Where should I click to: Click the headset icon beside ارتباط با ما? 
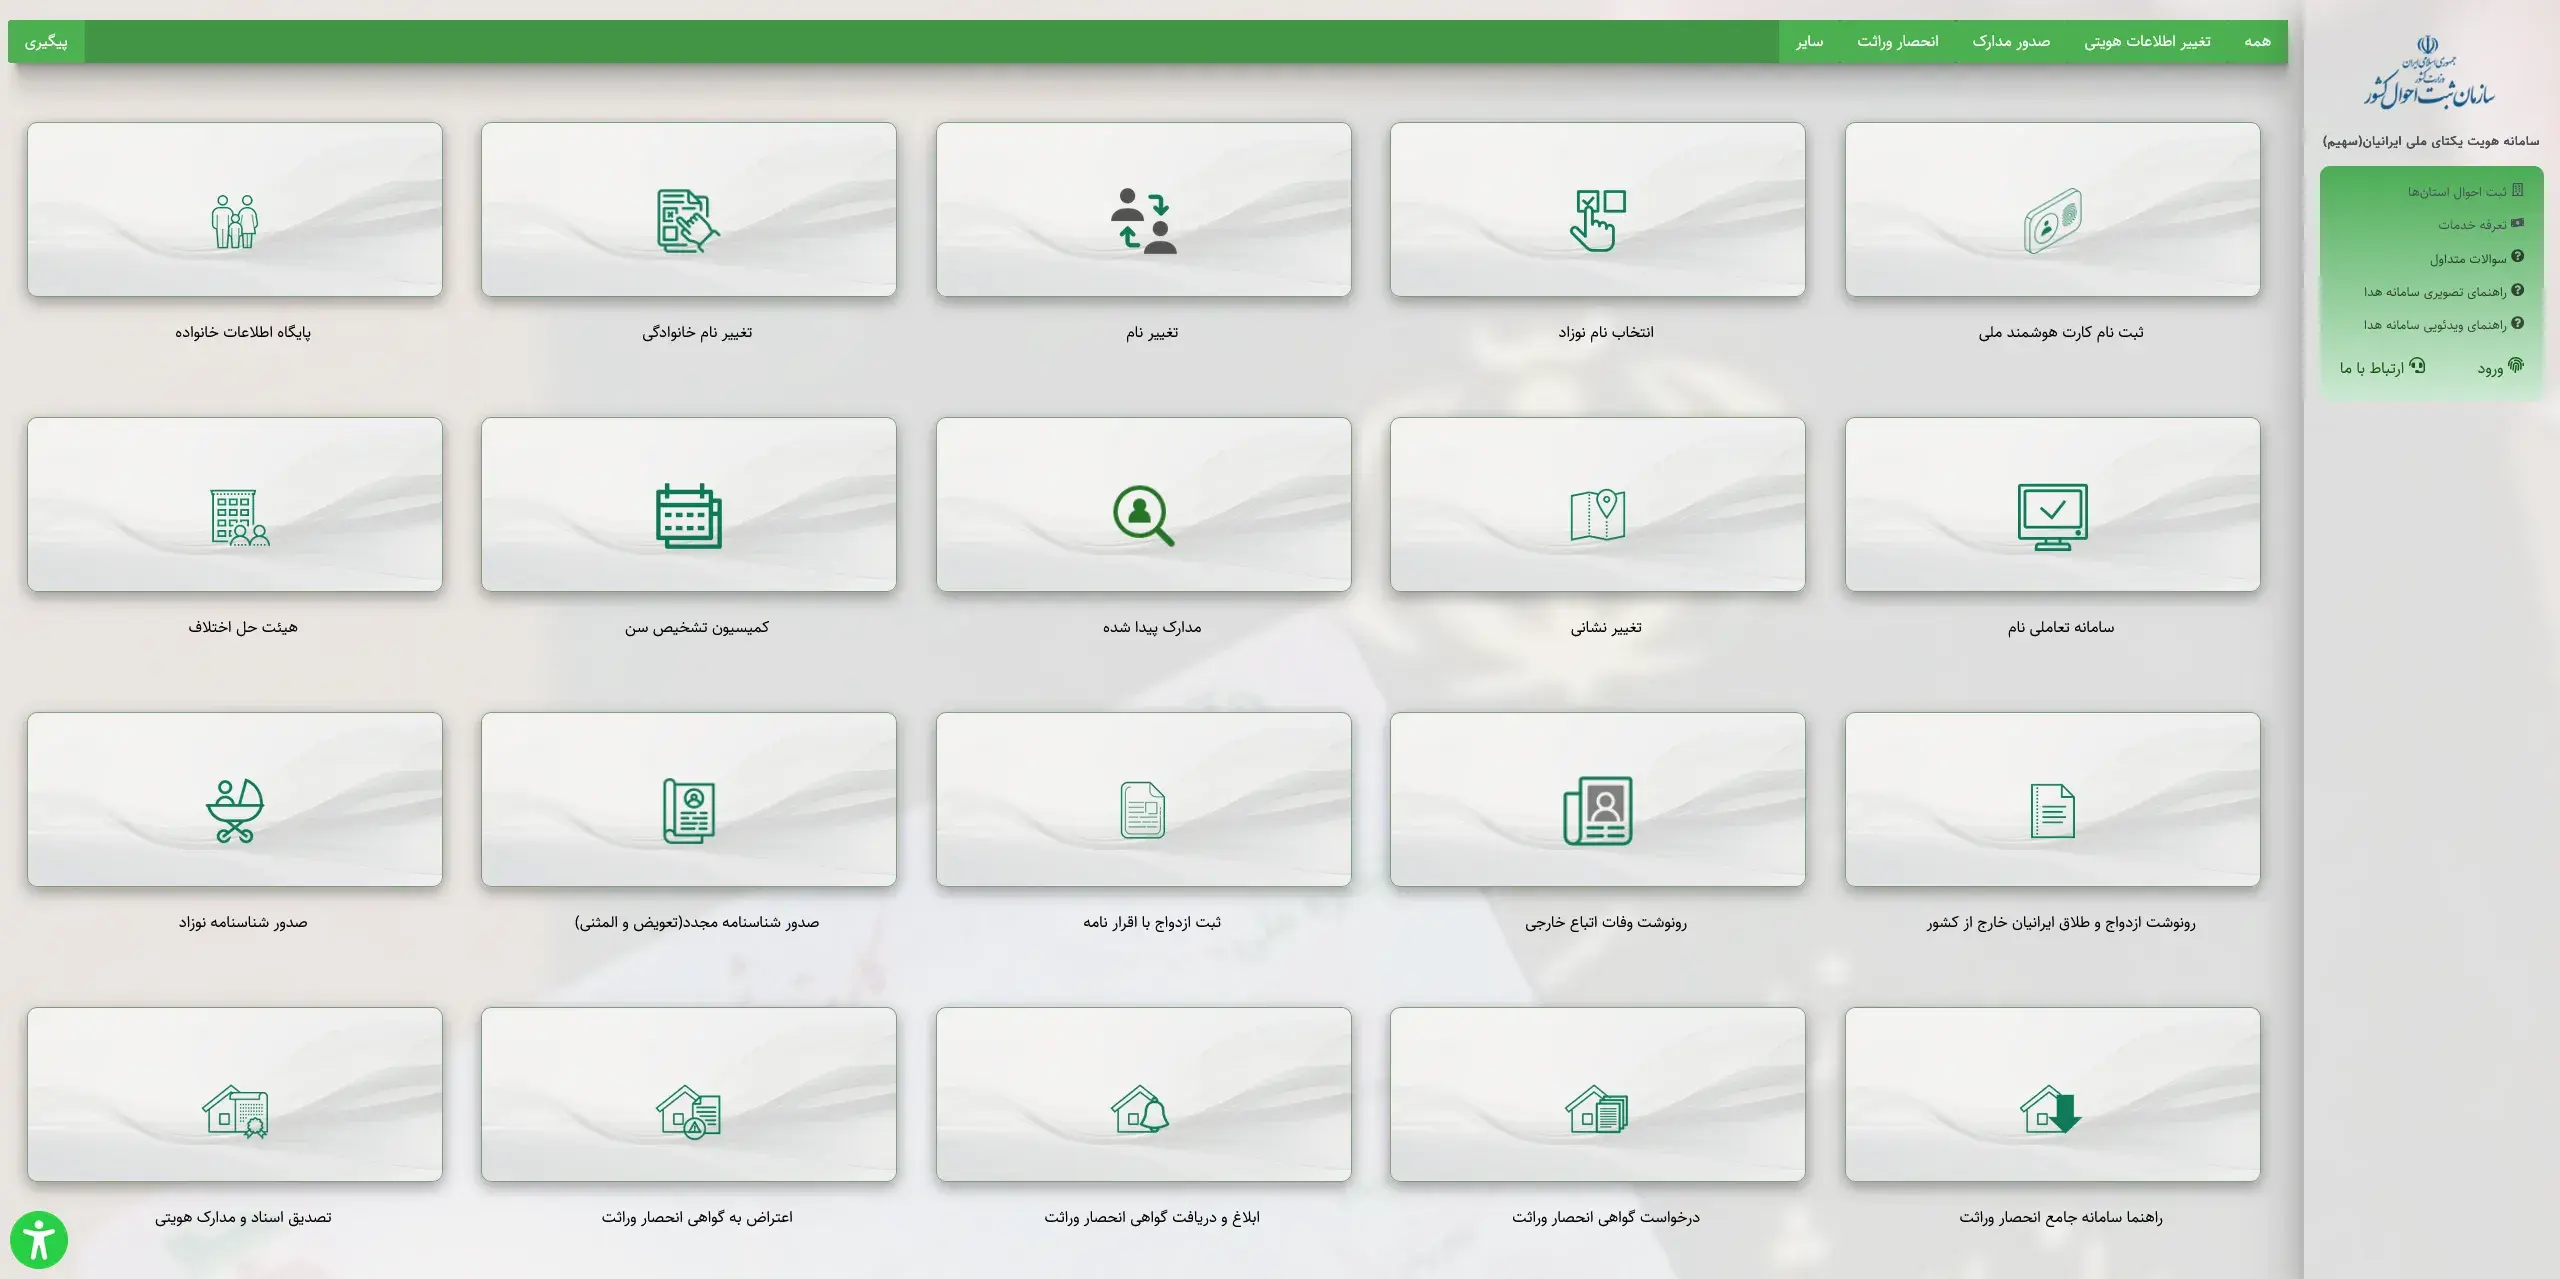(x=2418, y=366)
